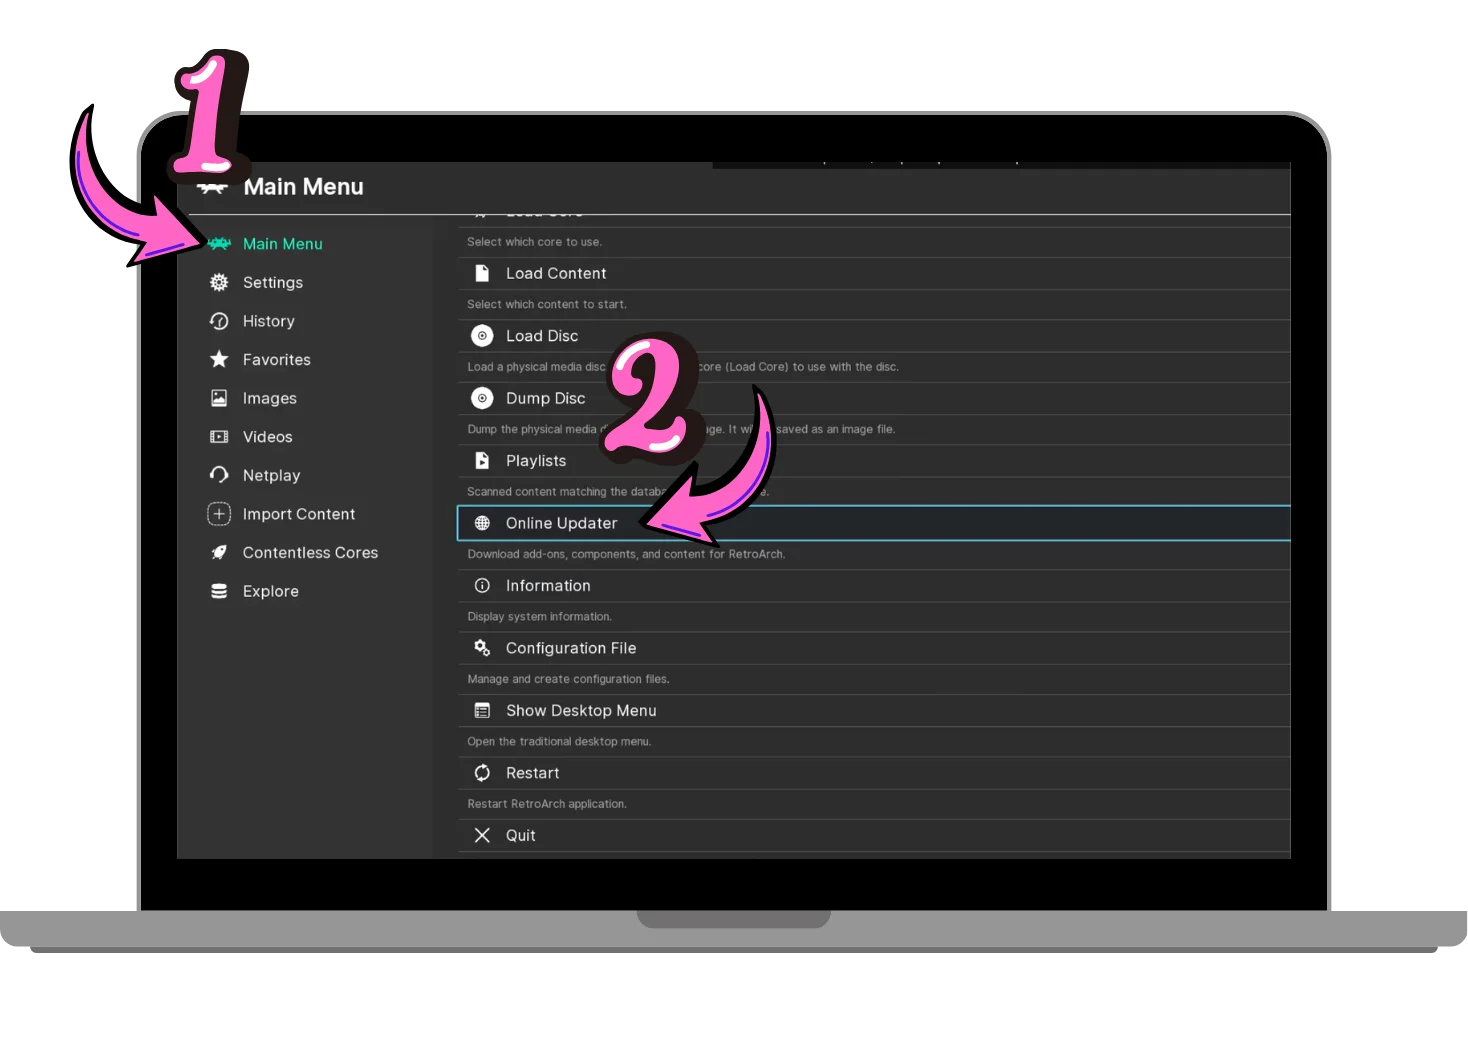The height and width of the screenshot is (1064, 1468).
Task: Click the Import Content plus icon
Action: tap(219, 514)
